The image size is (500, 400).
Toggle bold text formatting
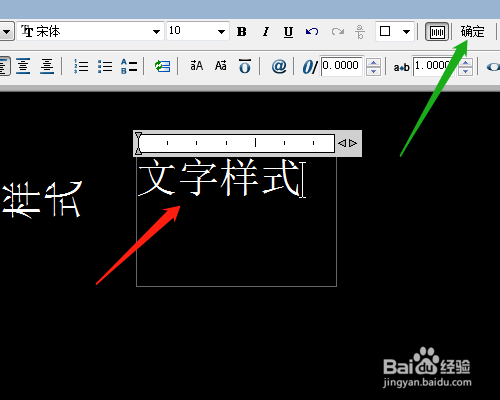tap(242, 32)
